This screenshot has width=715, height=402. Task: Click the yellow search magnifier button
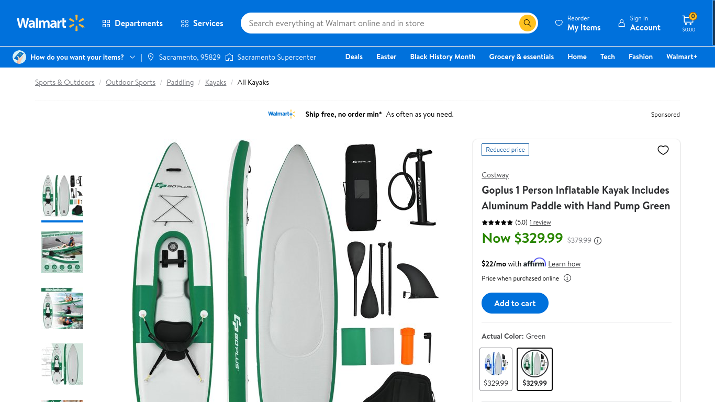point(527,23)
